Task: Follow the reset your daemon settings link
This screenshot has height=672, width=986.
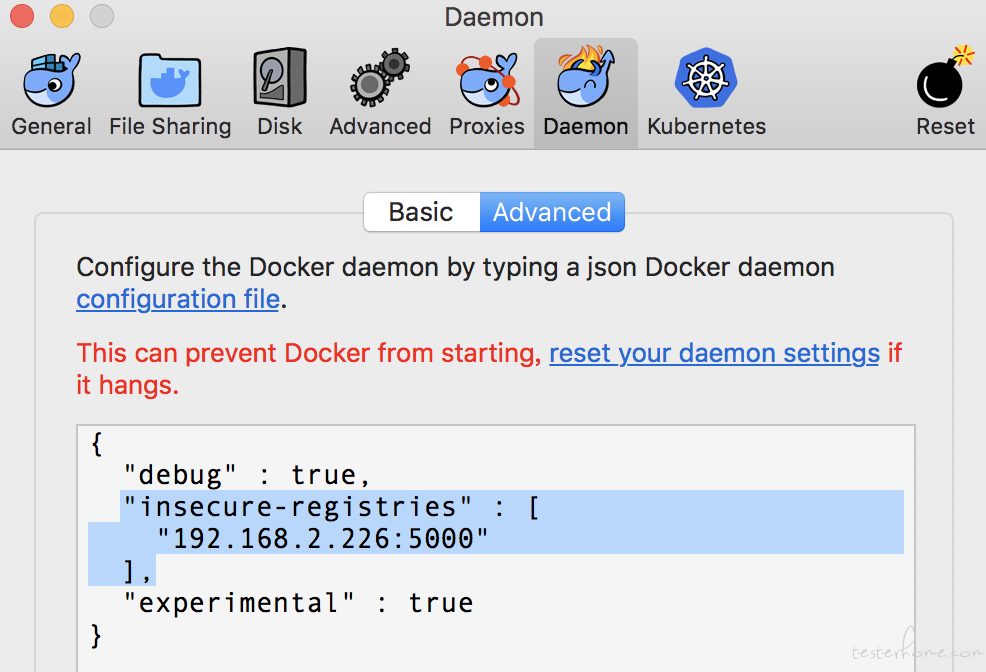Action: pos(714,353)
